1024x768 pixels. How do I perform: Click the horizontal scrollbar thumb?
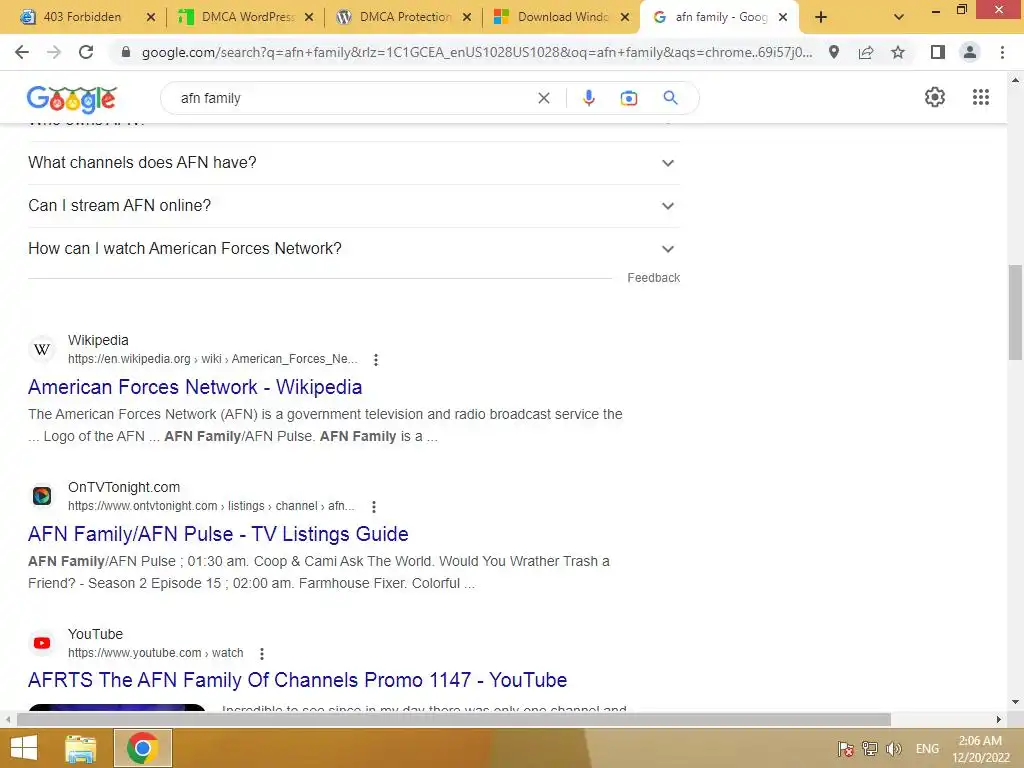(x=453, y=720)
